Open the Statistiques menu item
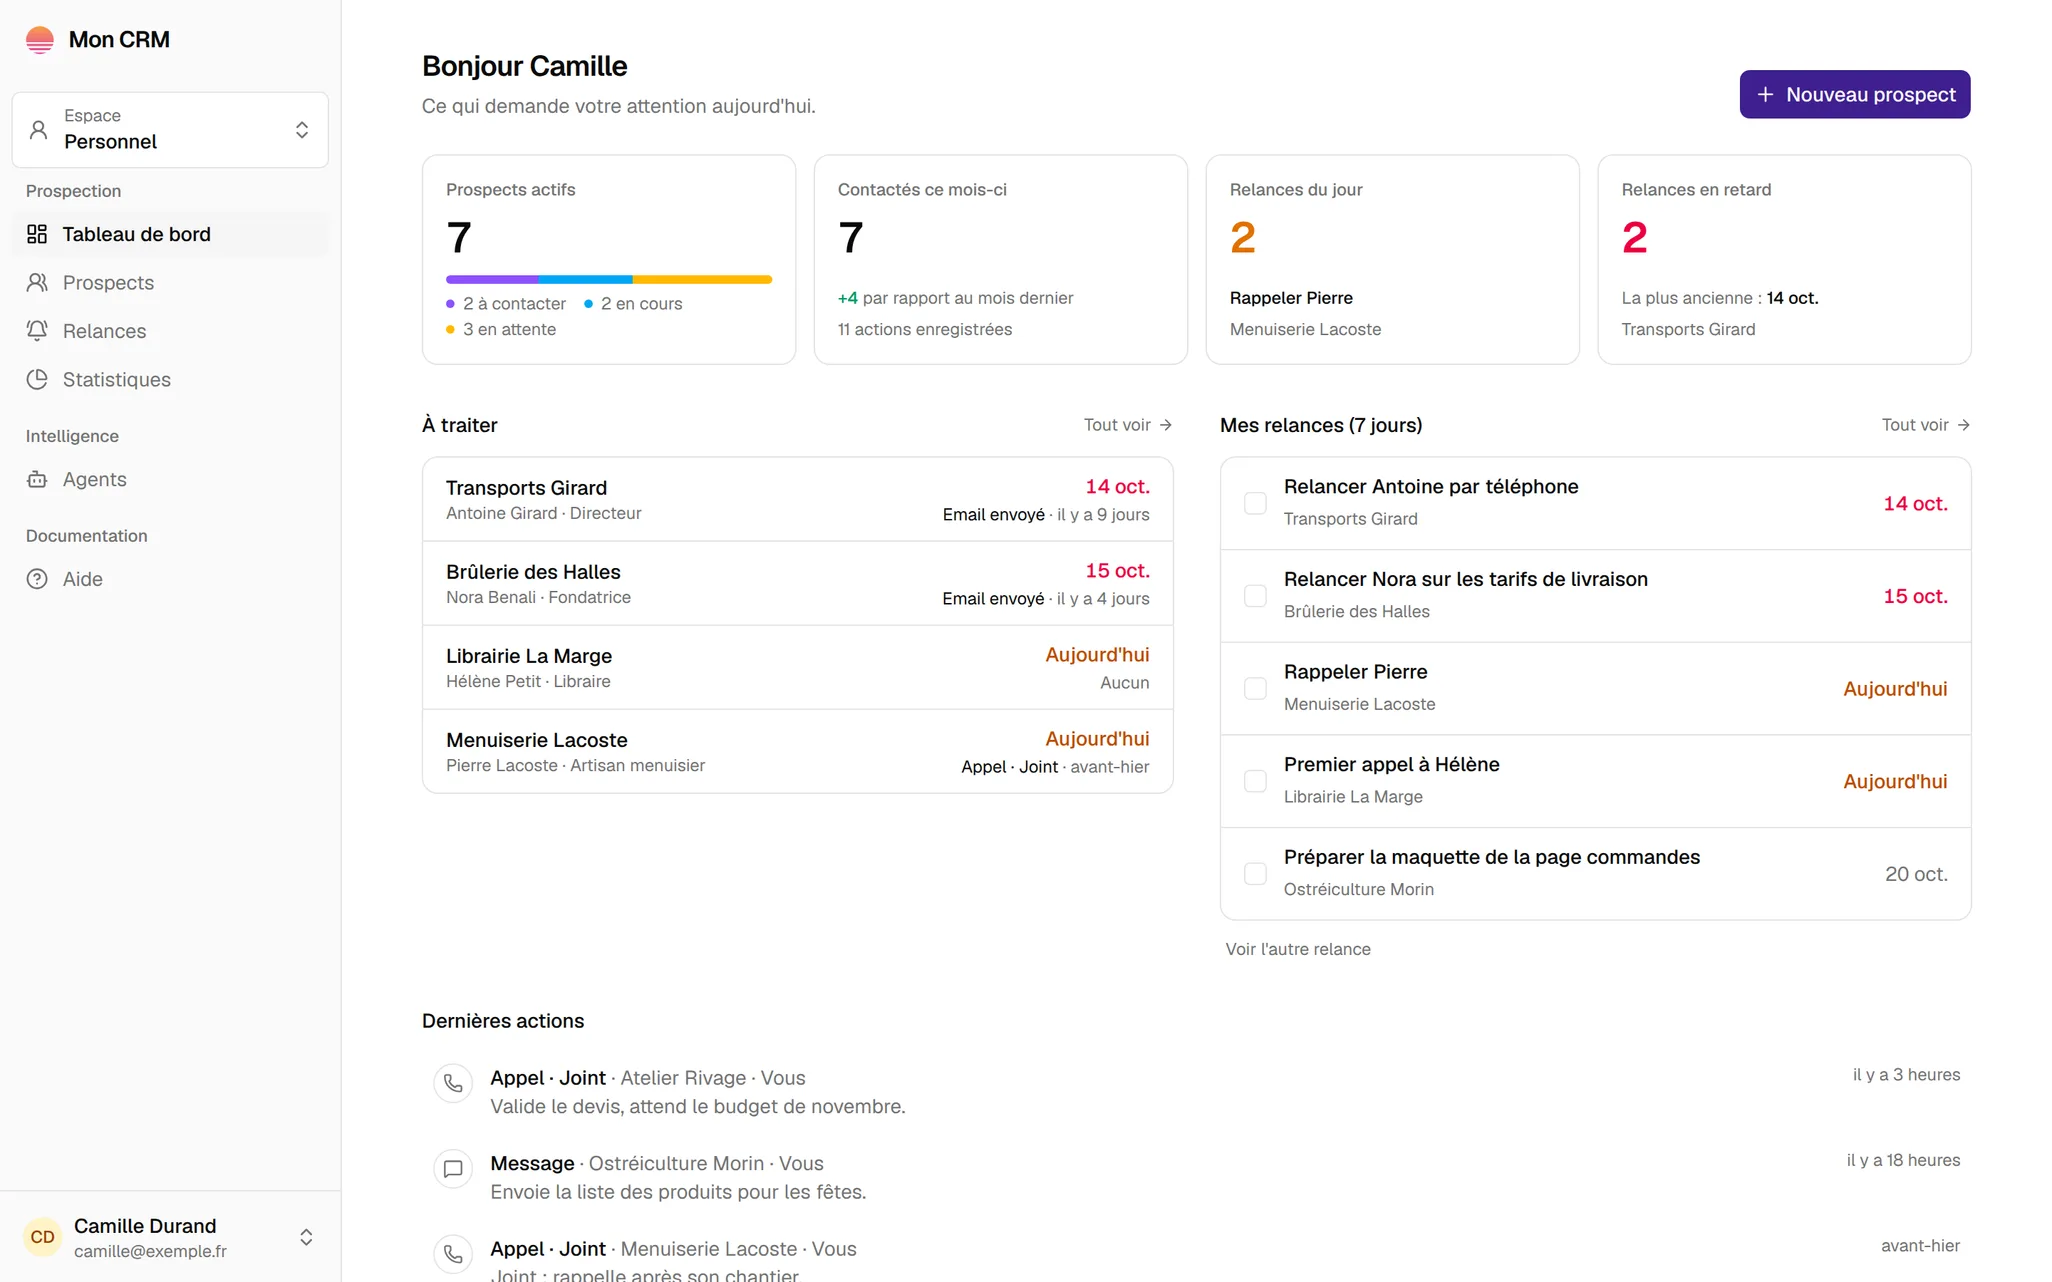Image resolution: width=2052 pixels, height=1282 pixels. (x=170, y=379)
